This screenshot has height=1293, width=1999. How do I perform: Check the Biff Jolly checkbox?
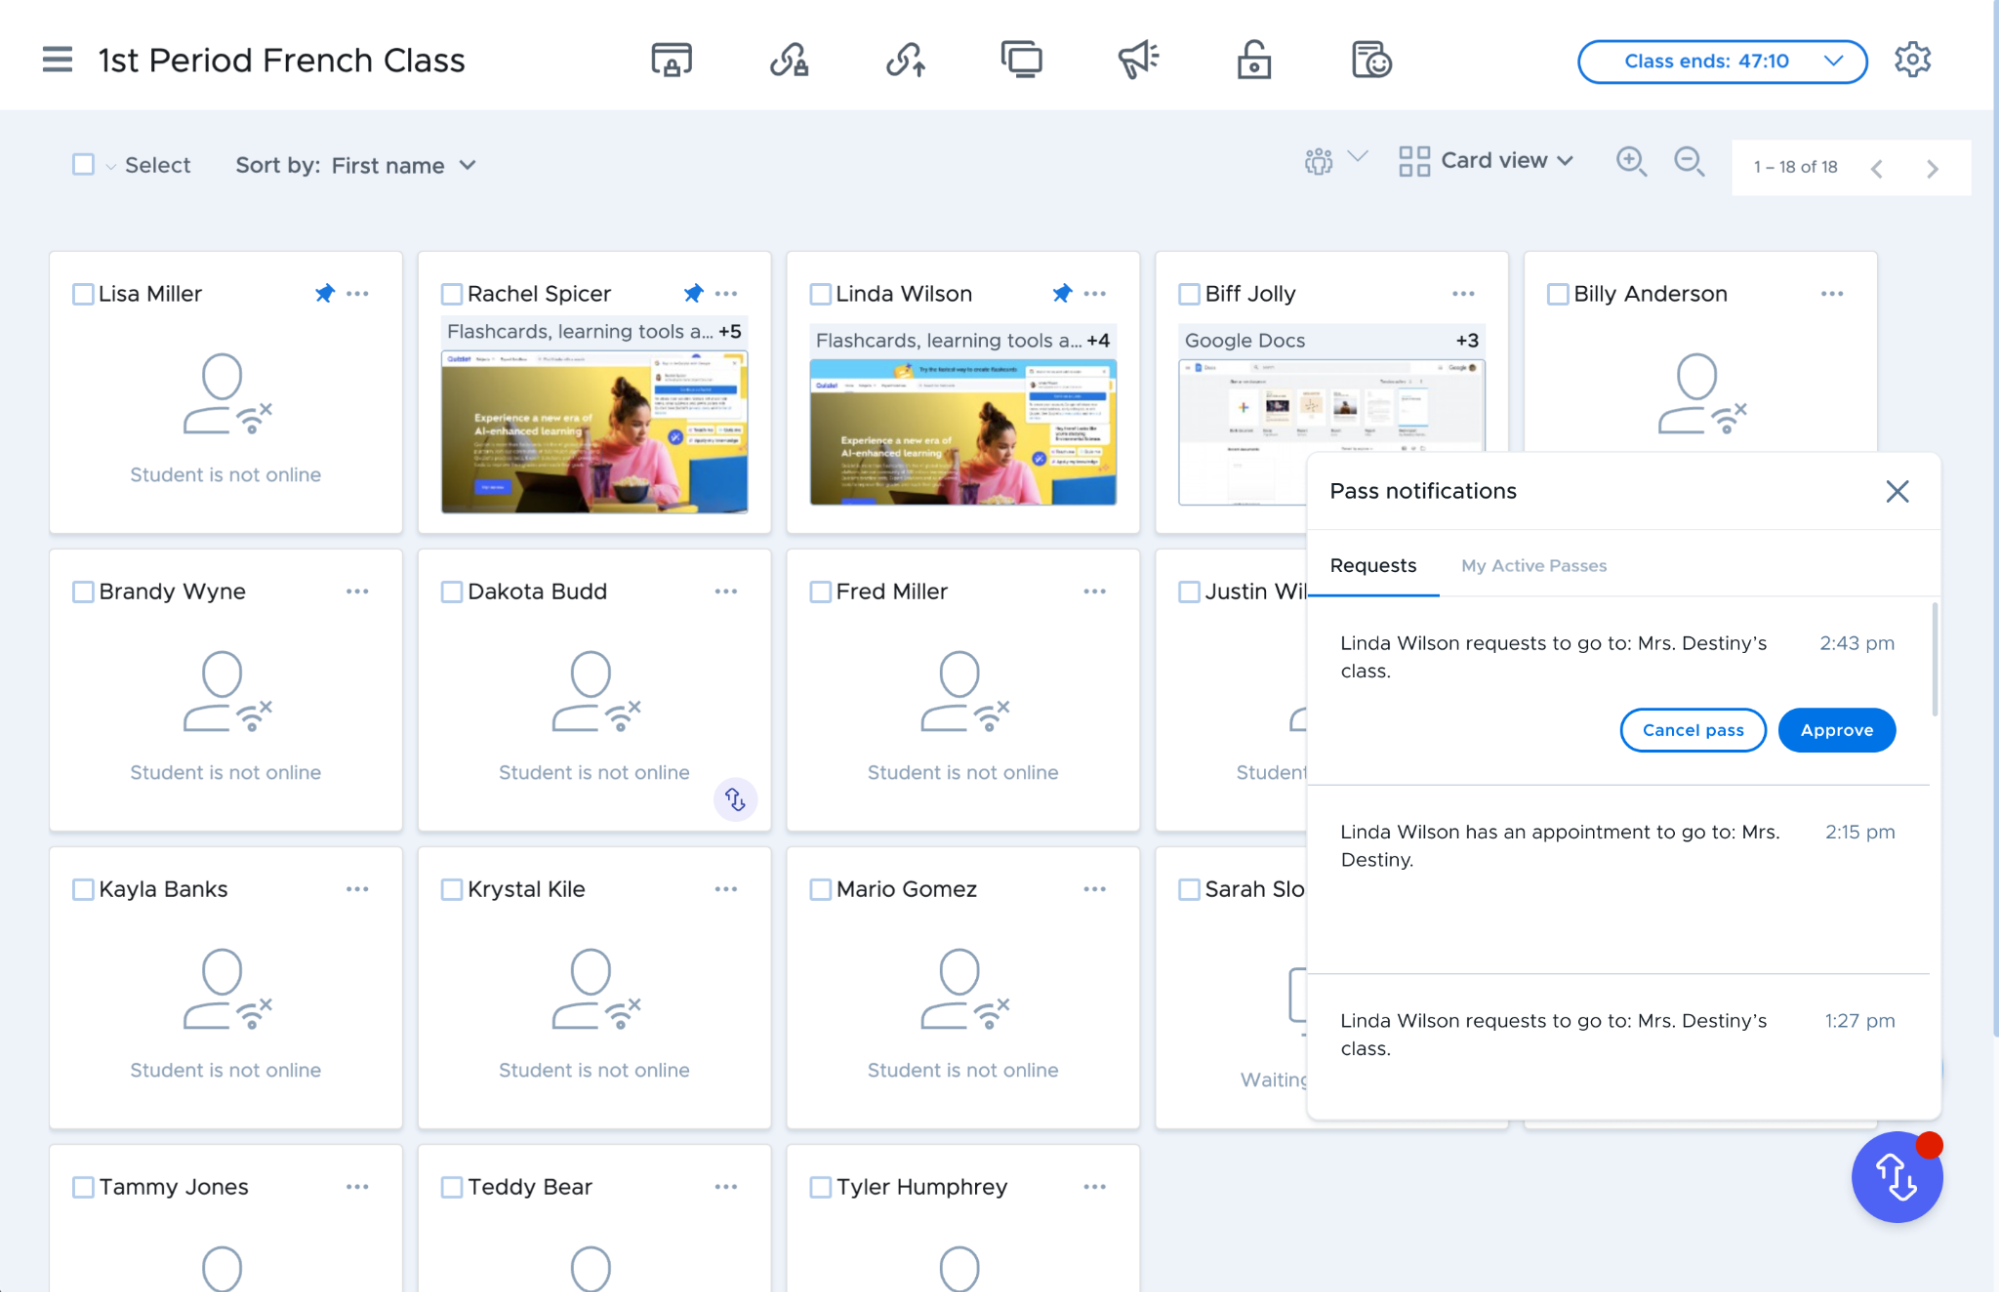(x=1189, y=294)
